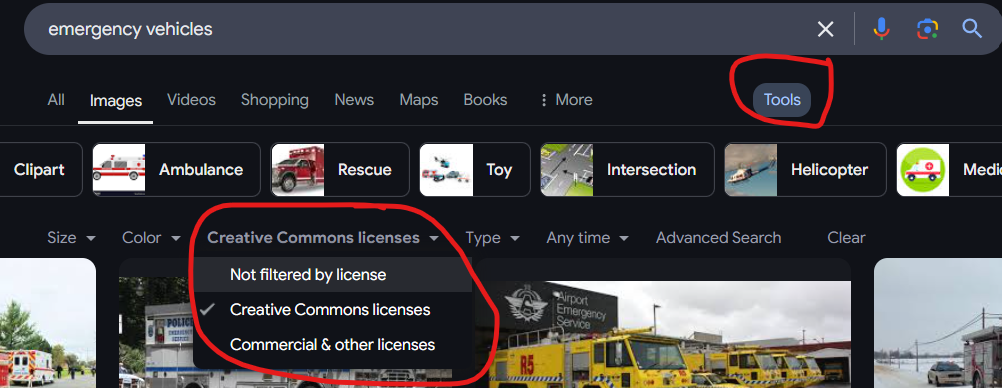Open the Color filter dropdown
1002x388 pixels.
pyautogui.click(x=151, y=238)
